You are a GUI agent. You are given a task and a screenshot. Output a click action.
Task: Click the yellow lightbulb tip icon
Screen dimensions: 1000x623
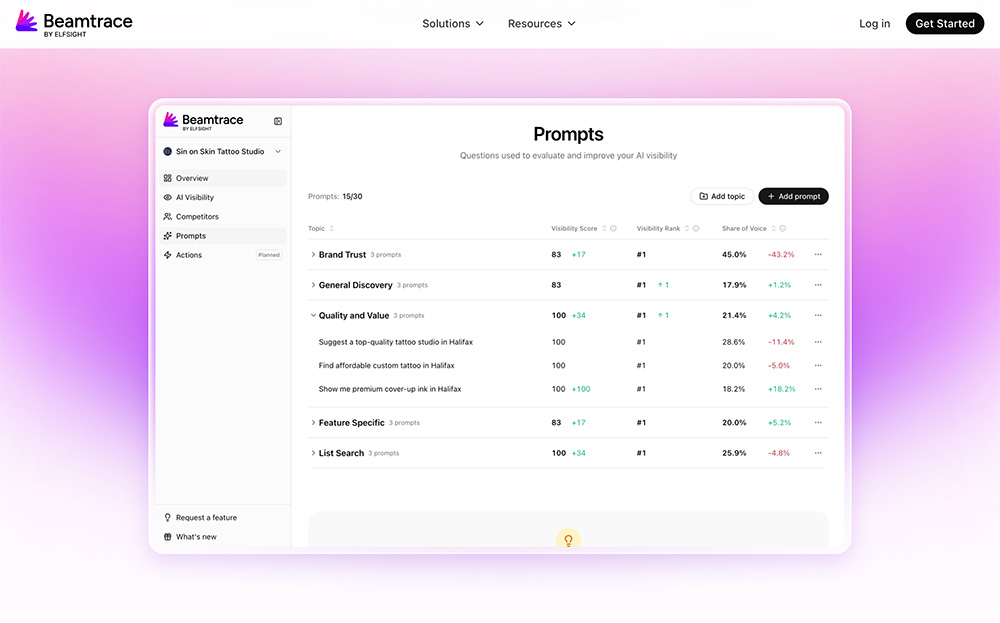[568, 539]
